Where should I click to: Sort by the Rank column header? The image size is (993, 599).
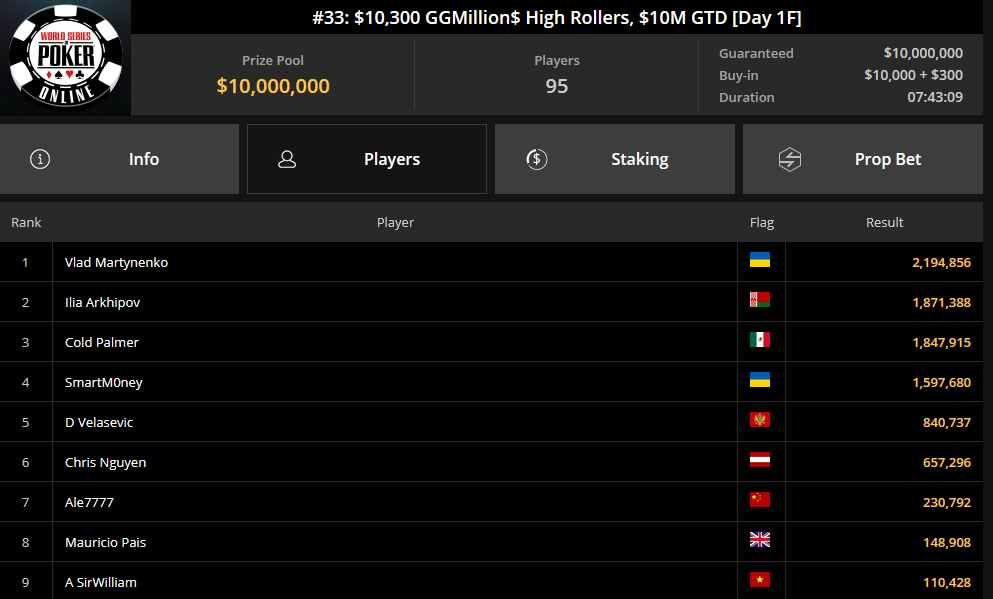click(x=26, y=222)
